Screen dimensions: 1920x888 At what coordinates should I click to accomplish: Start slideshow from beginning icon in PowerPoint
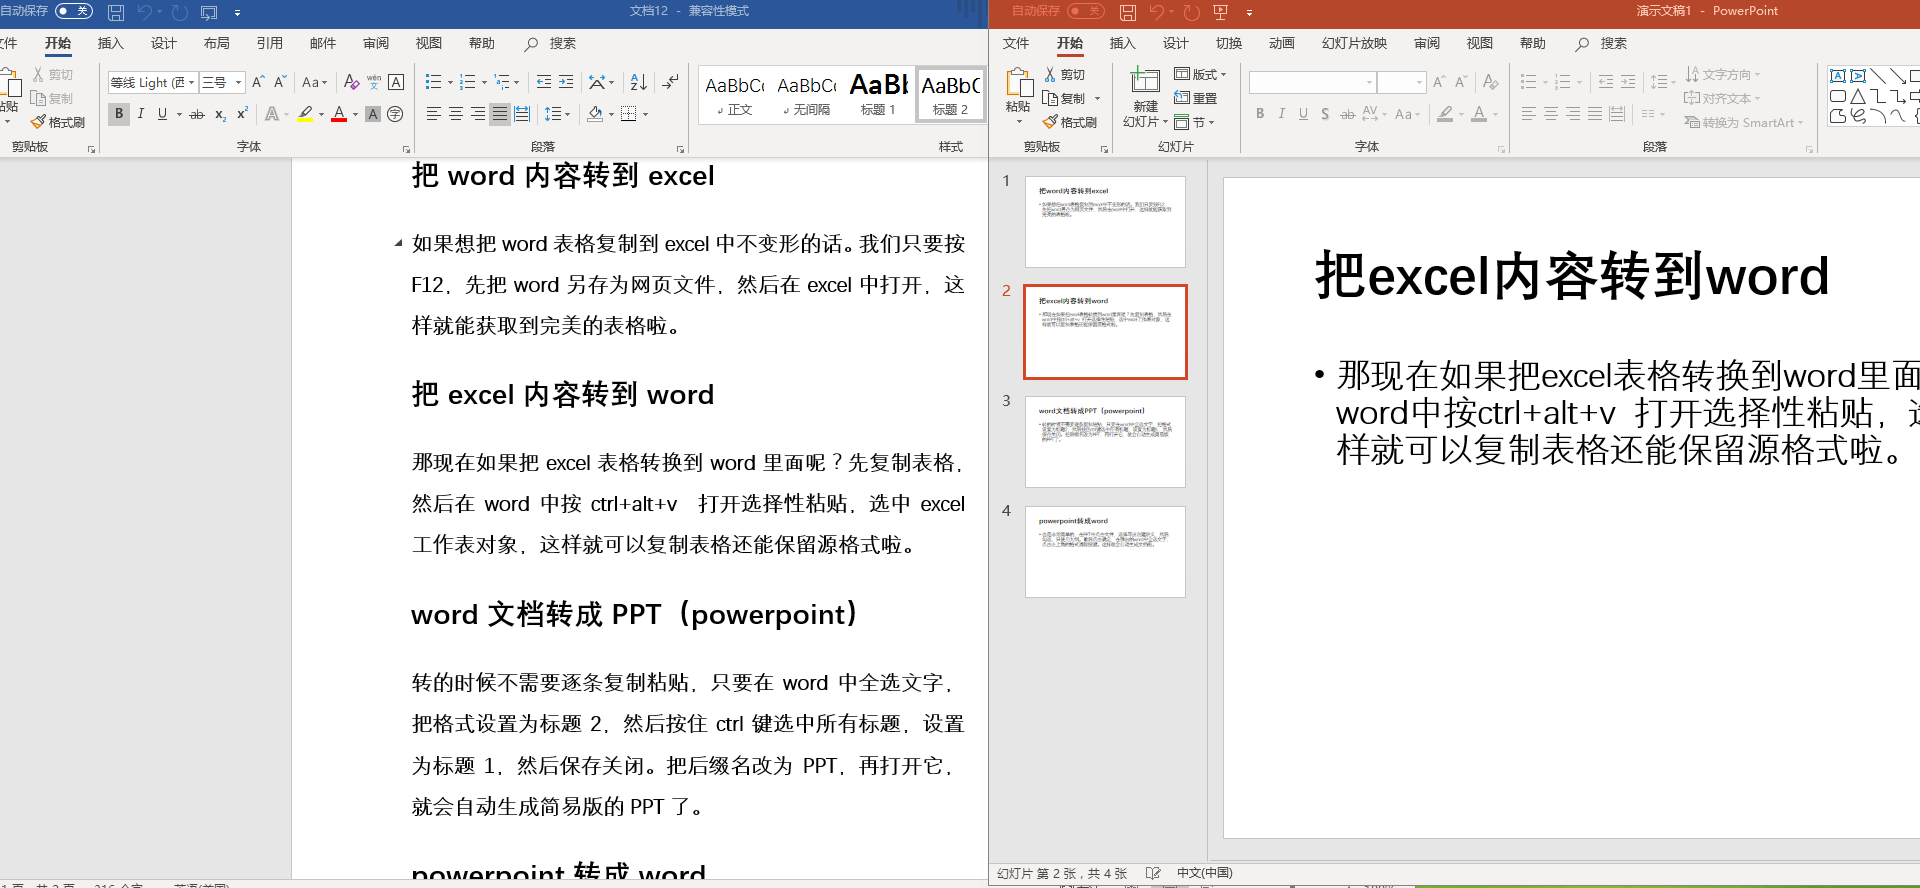(x=1220, y=12)
